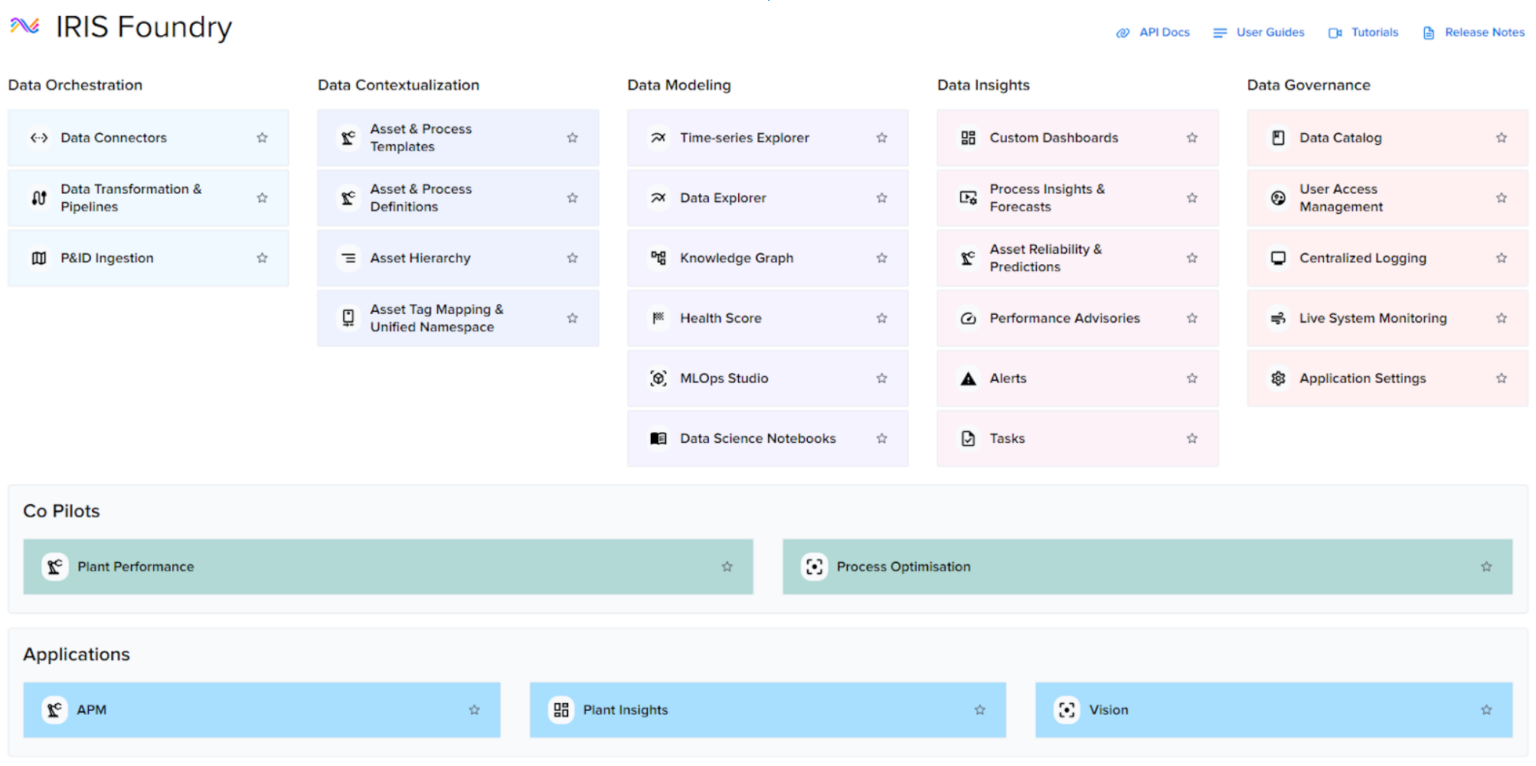Select the Alerts warning icon

pos(967,378)
